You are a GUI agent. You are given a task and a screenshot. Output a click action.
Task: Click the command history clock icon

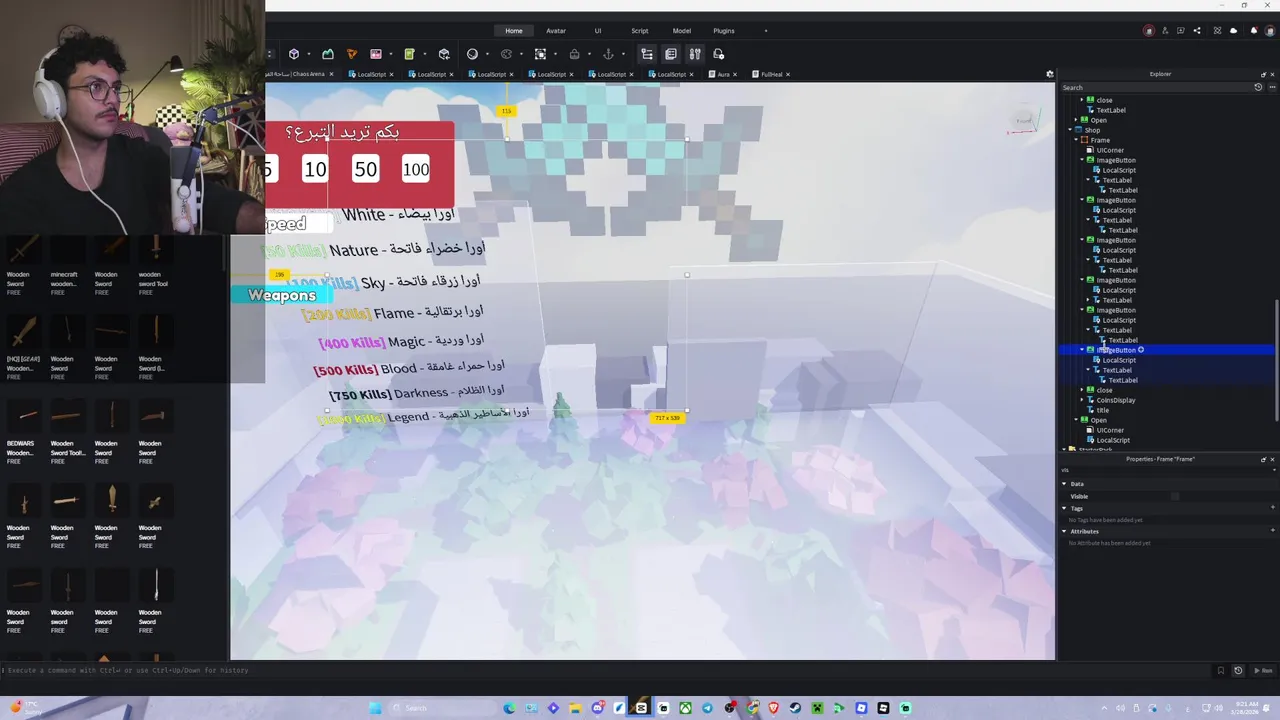click(1238, 670)
